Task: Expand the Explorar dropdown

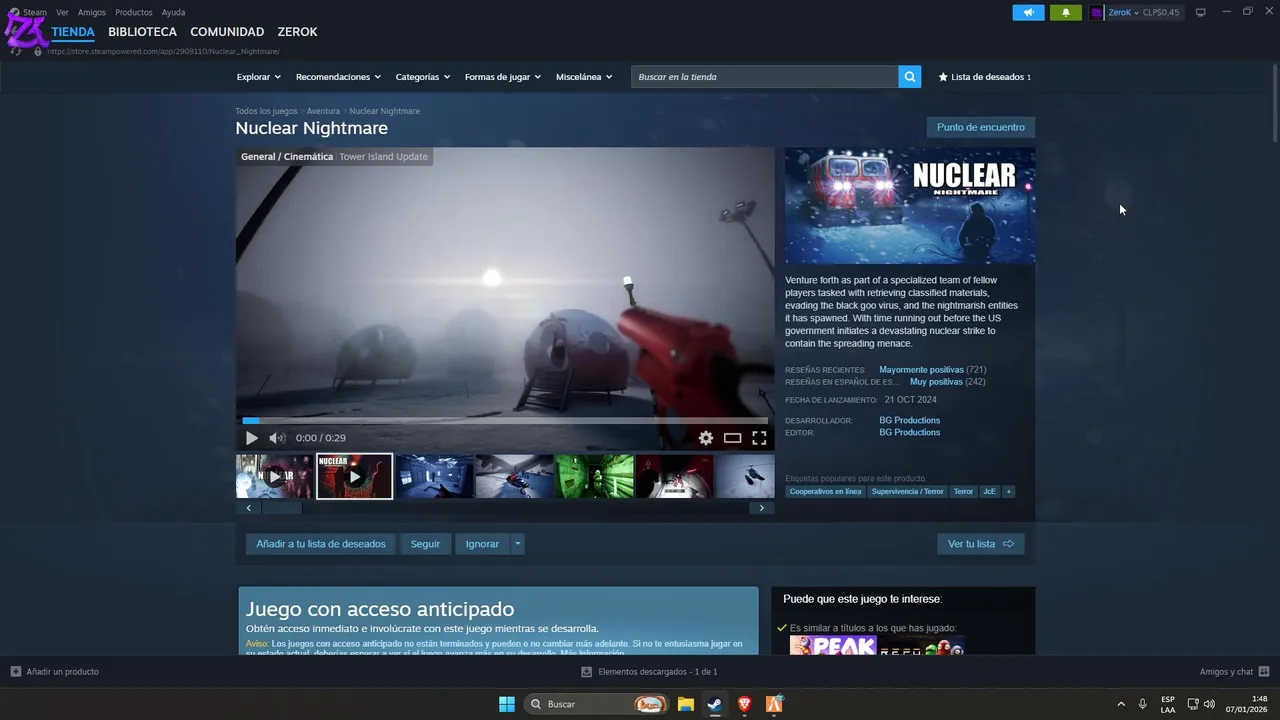Action: coord(258,77)
